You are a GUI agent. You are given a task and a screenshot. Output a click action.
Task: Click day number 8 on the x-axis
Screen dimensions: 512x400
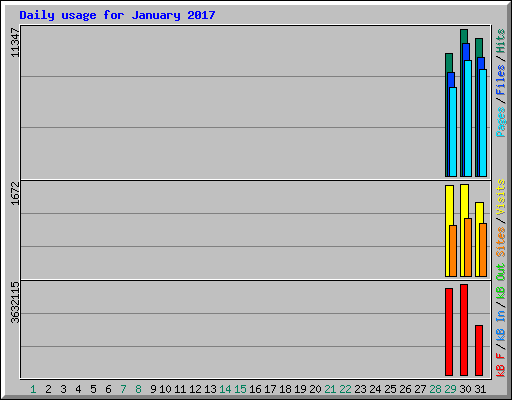(x=138, y=389)
